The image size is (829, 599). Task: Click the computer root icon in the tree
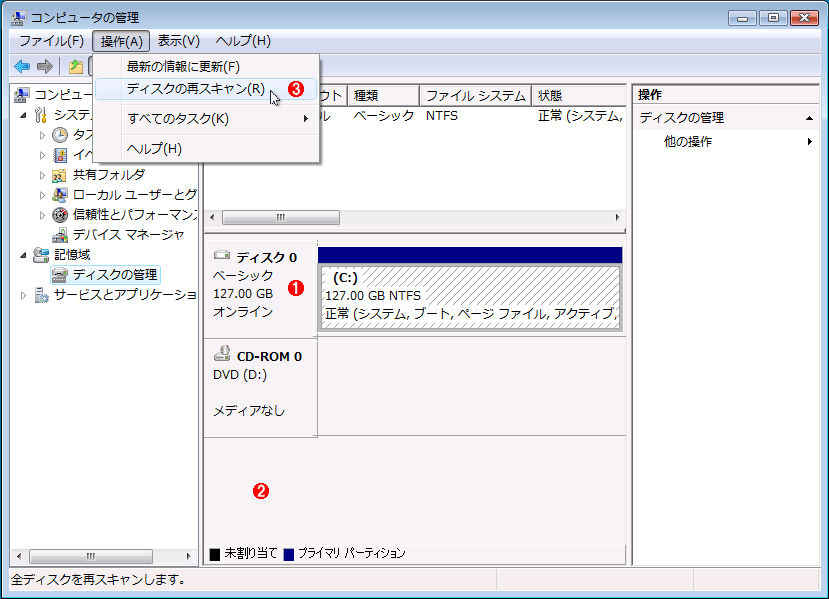(21, 95)
